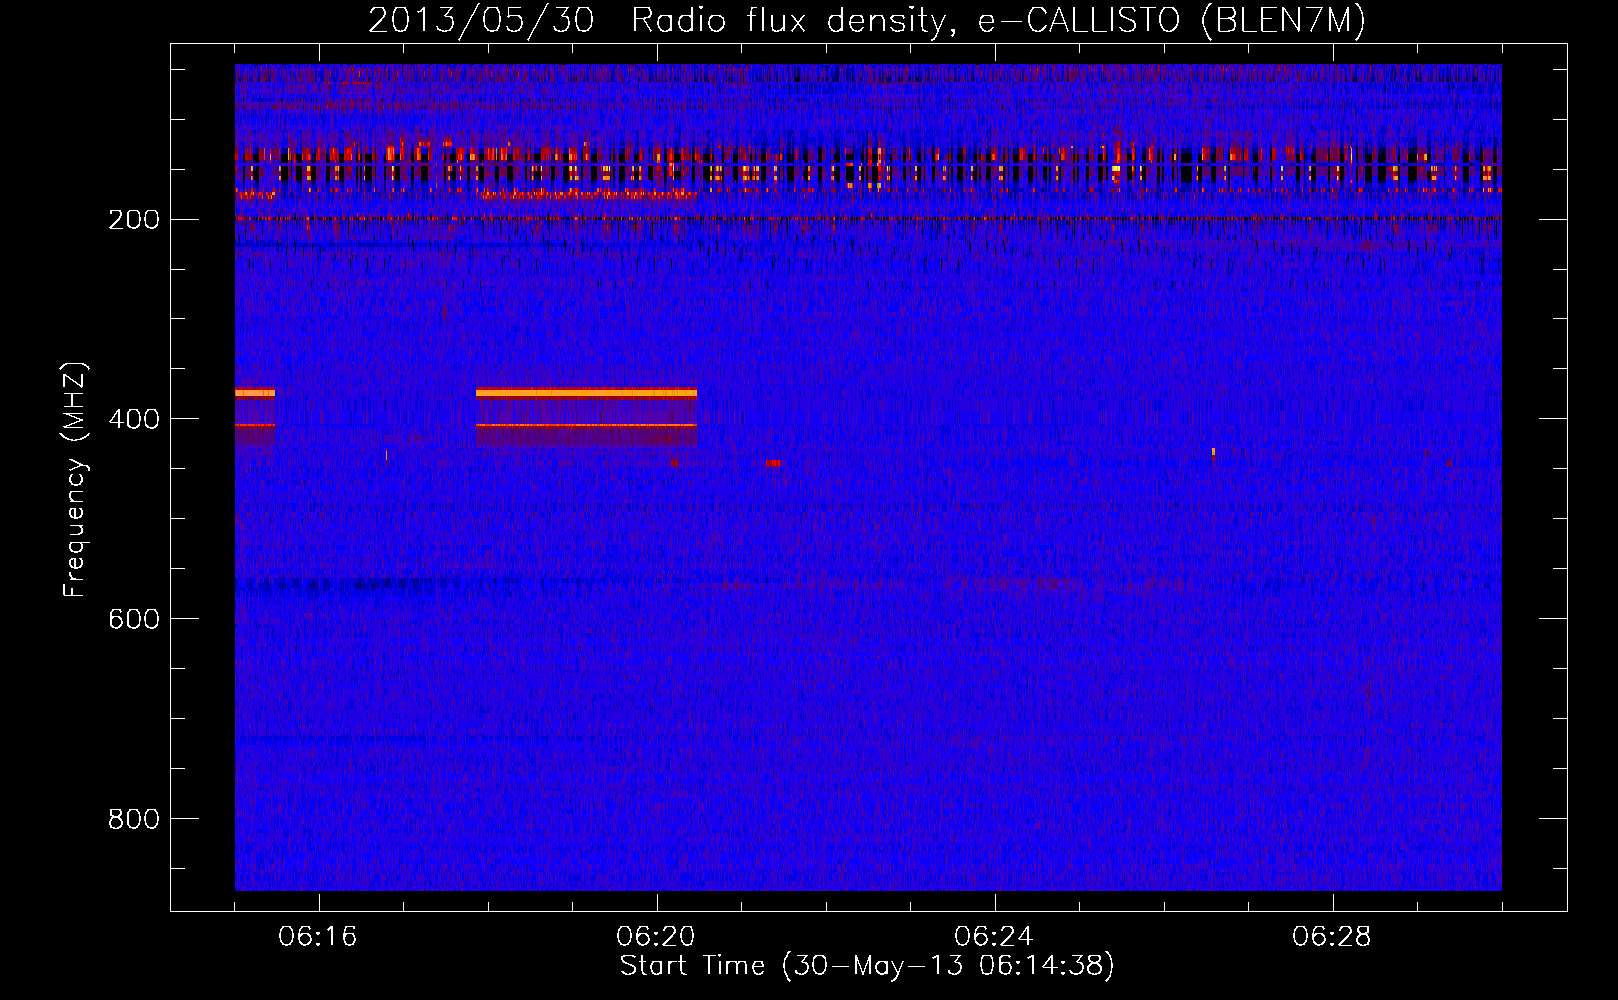Select the "600" frequency tick label
The width and height of the screenshot is (1618, 1000).
pyautogui.click(x=133, y=620)
